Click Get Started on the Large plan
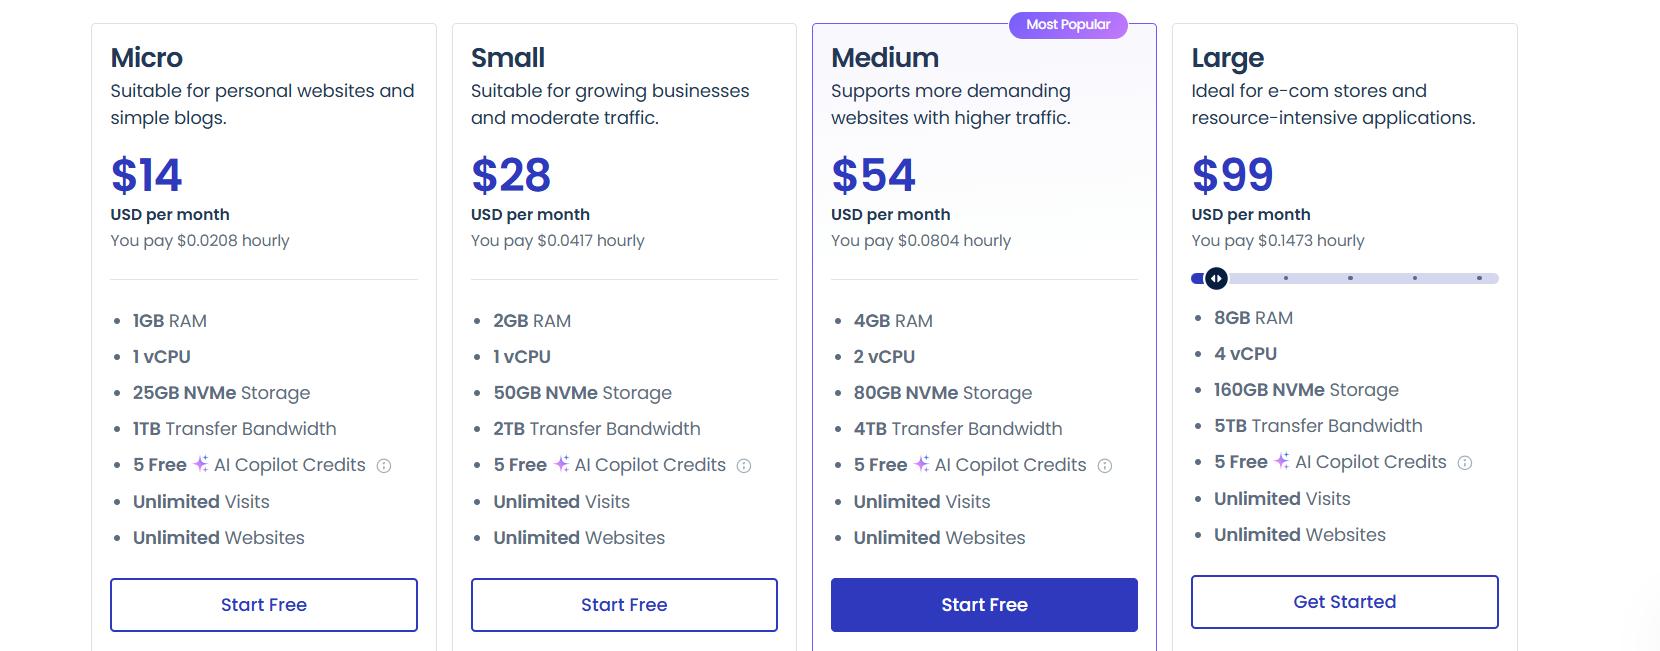 [1344, 602]
